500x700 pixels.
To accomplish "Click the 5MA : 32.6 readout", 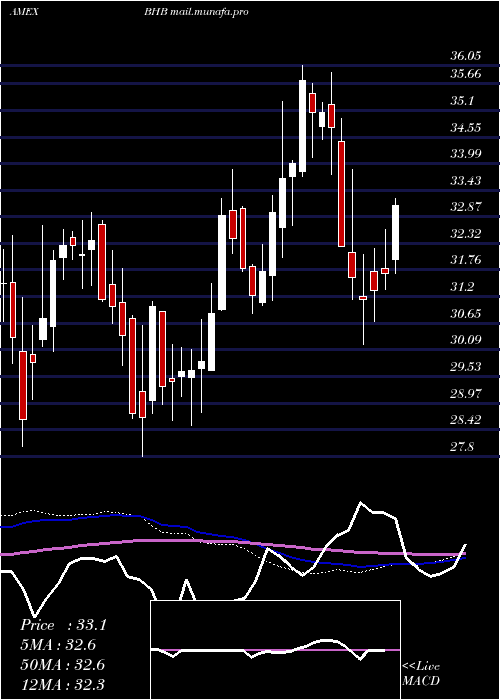I will click(x=58, y=645).
